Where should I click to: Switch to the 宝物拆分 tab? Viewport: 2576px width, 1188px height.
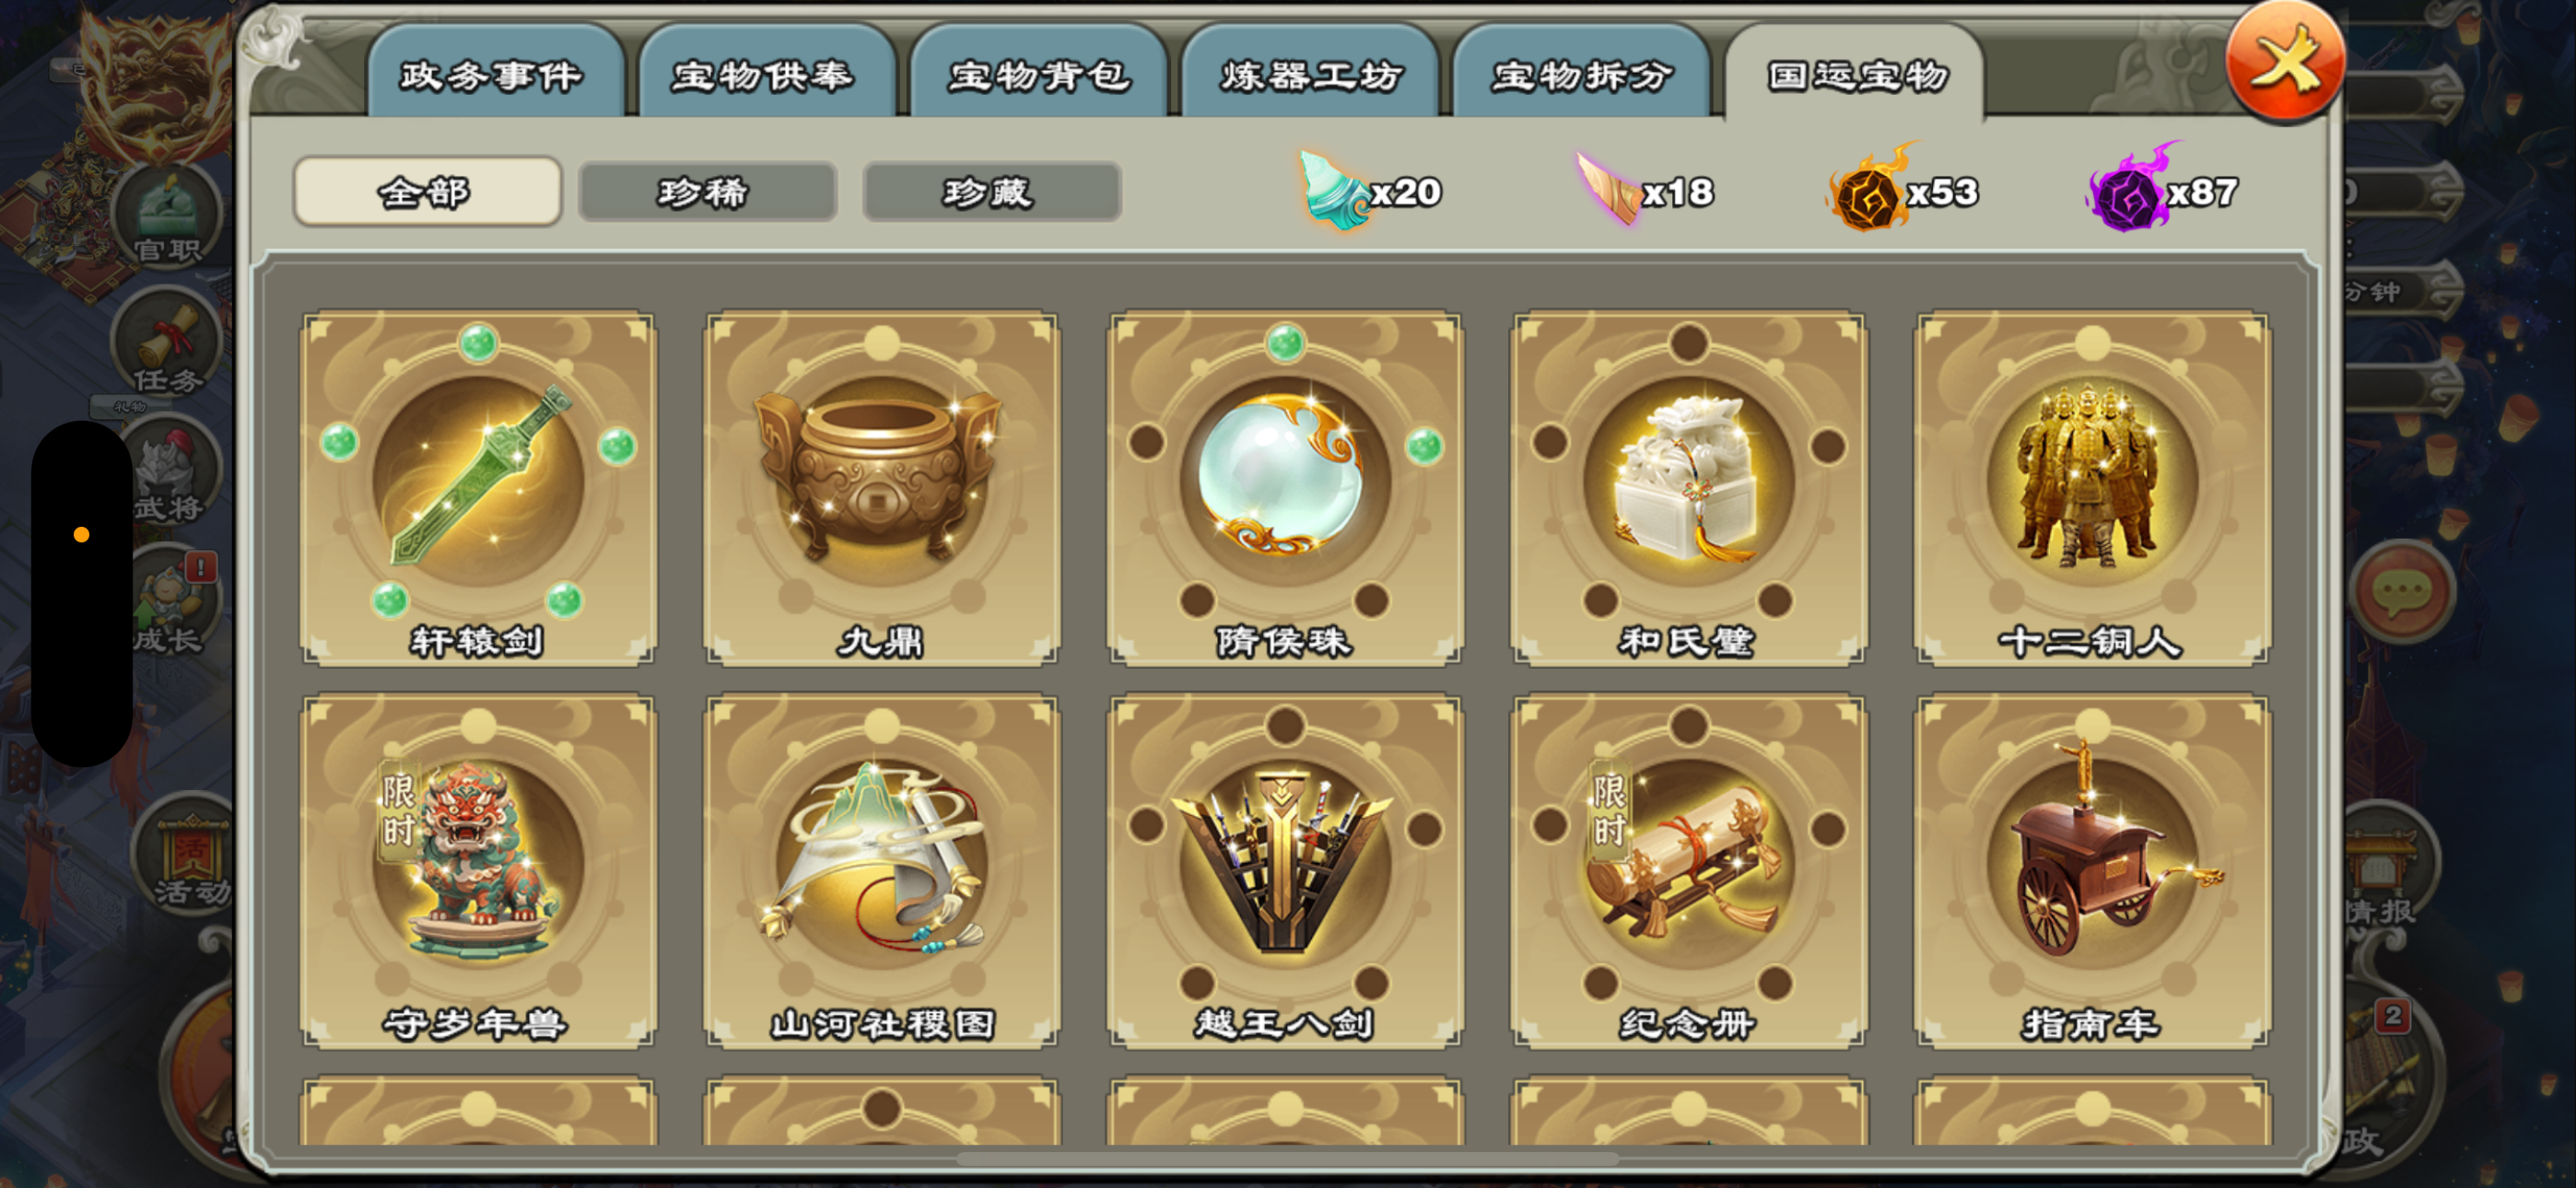[x=1582, y=73]
